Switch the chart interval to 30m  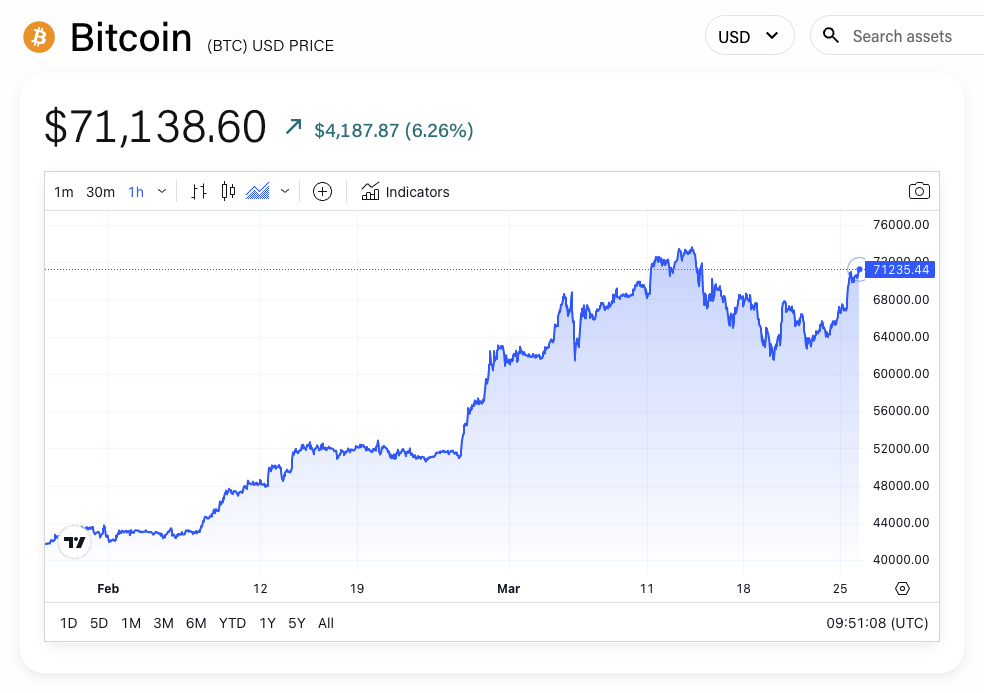[x=100, y=191]
